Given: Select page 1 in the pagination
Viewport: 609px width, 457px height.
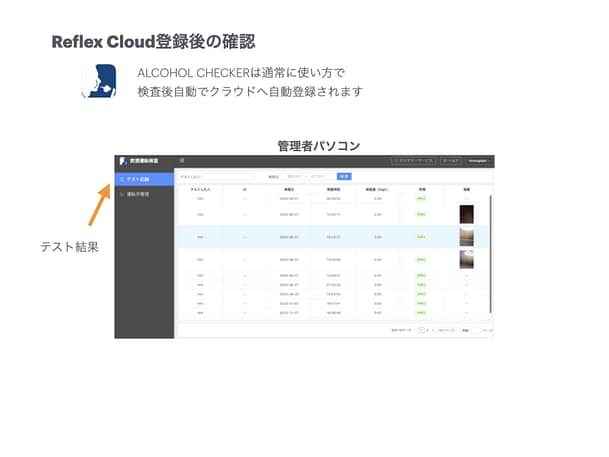Looking at the screenshot, I should click(421, 330).
